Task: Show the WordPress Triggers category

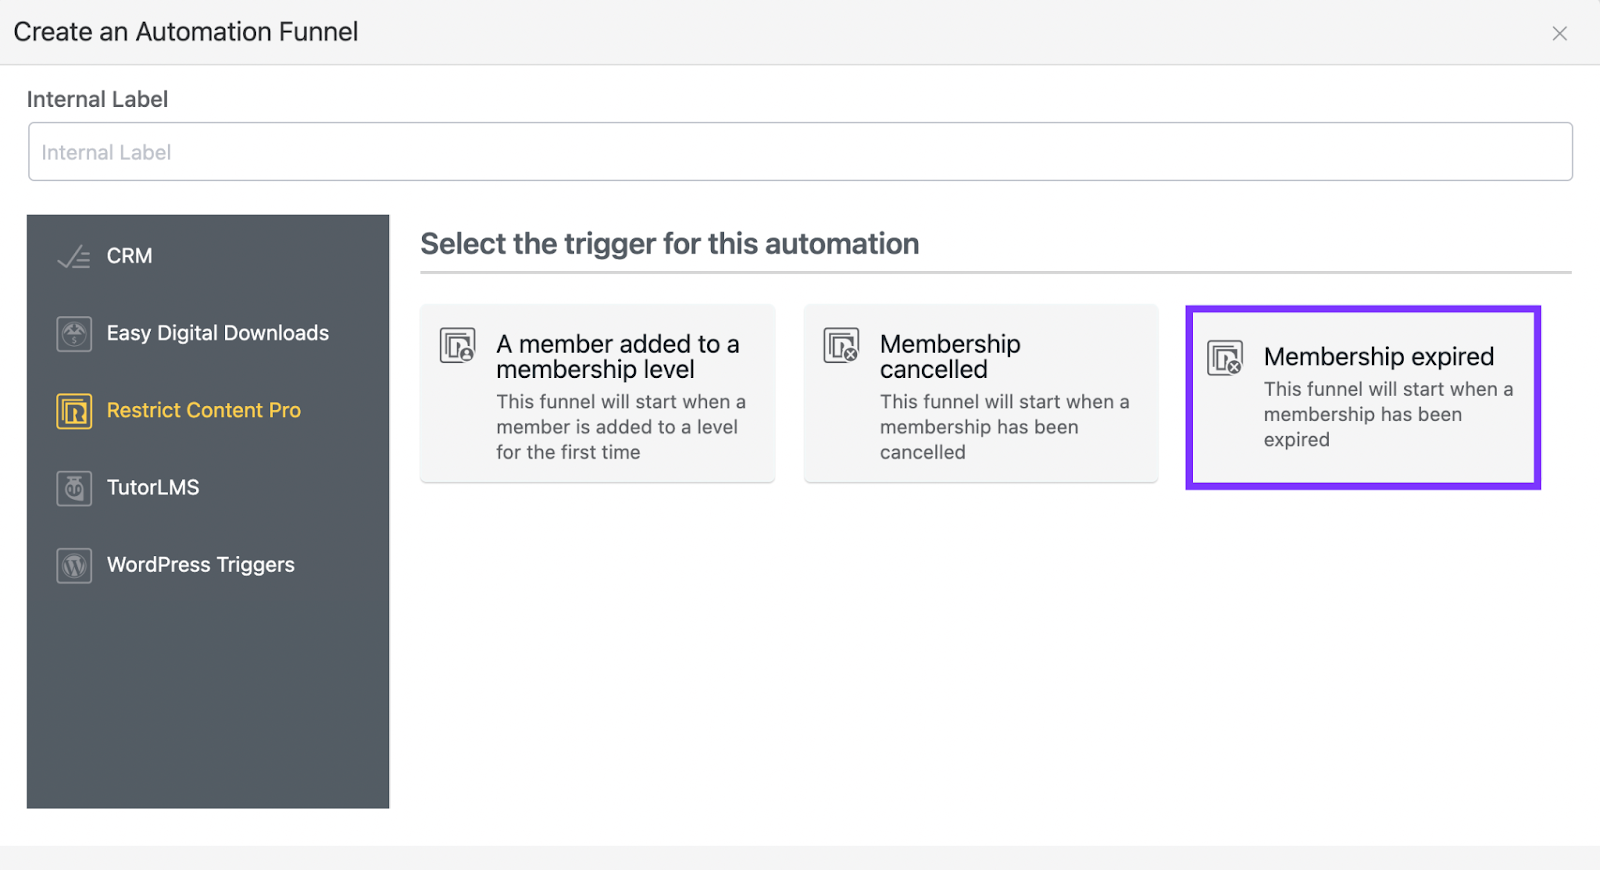Action: 201,565
